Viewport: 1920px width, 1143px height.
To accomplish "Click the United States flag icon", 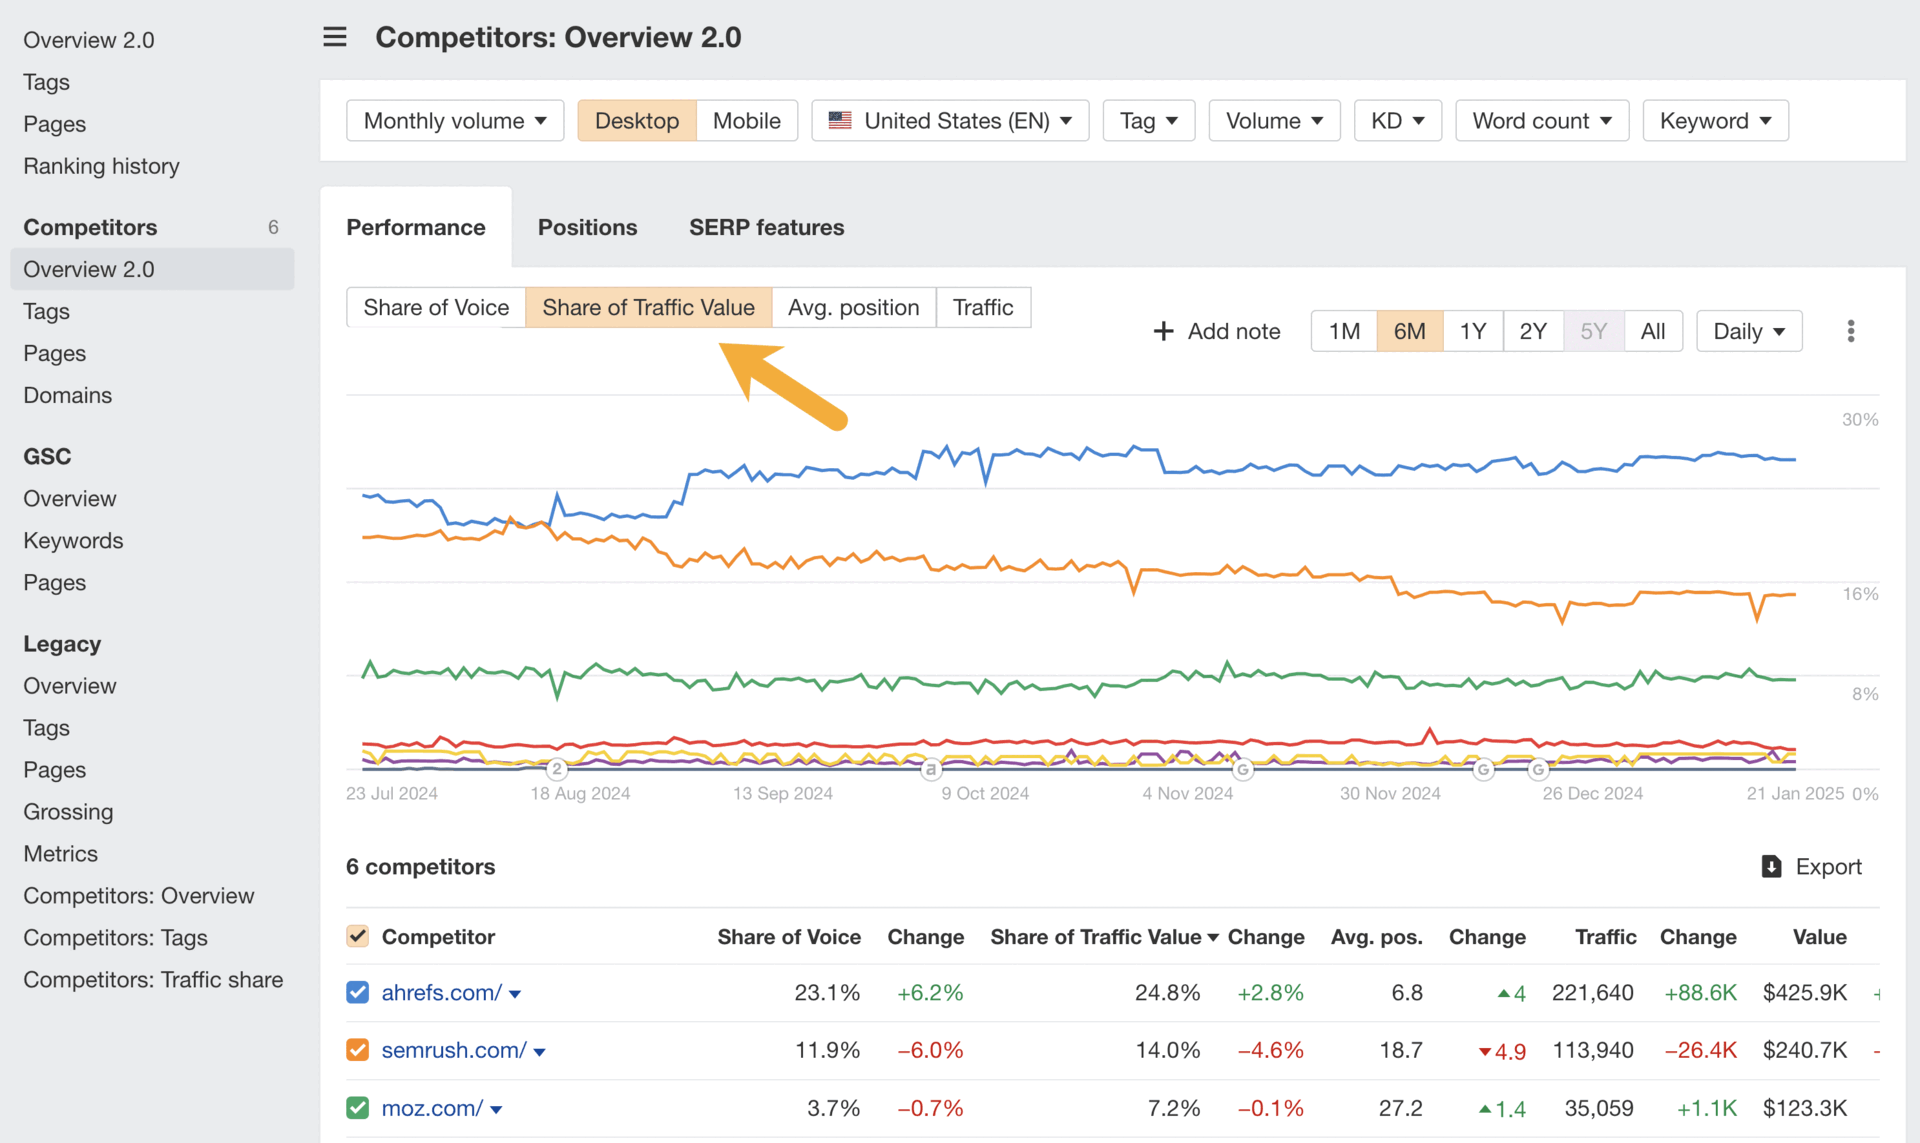I will [840, 120].
